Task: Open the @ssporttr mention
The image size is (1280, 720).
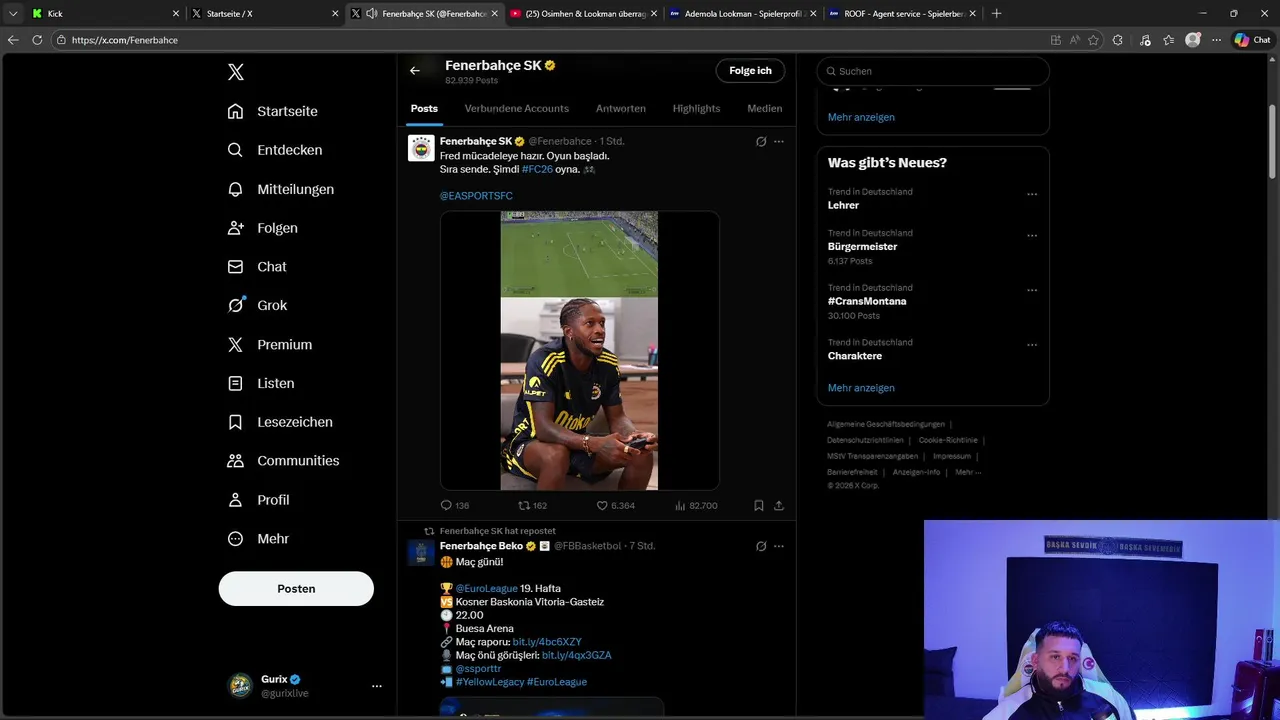Action: (479, 668)
